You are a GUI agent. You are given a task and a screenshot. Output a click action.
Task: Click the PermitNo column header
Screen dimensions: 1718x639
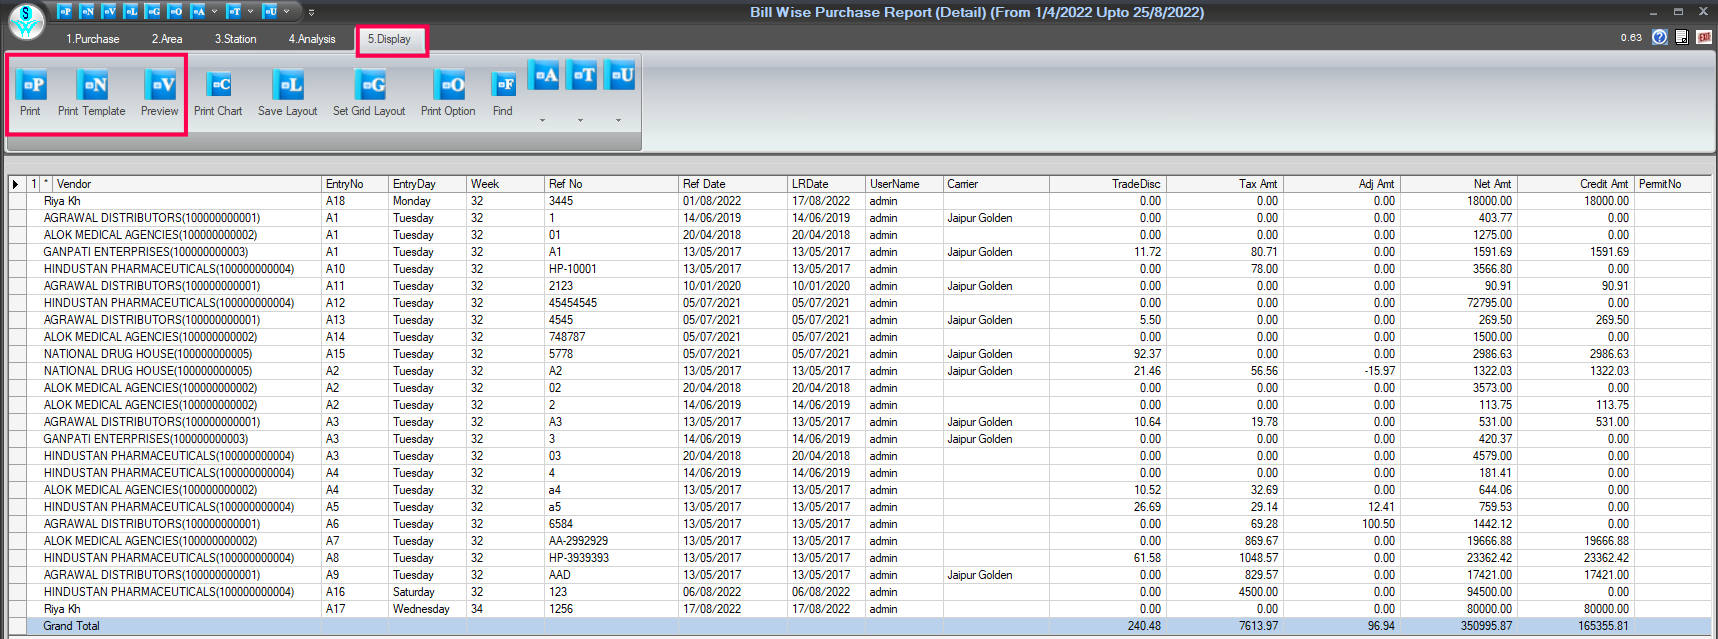pos(1672,184)
